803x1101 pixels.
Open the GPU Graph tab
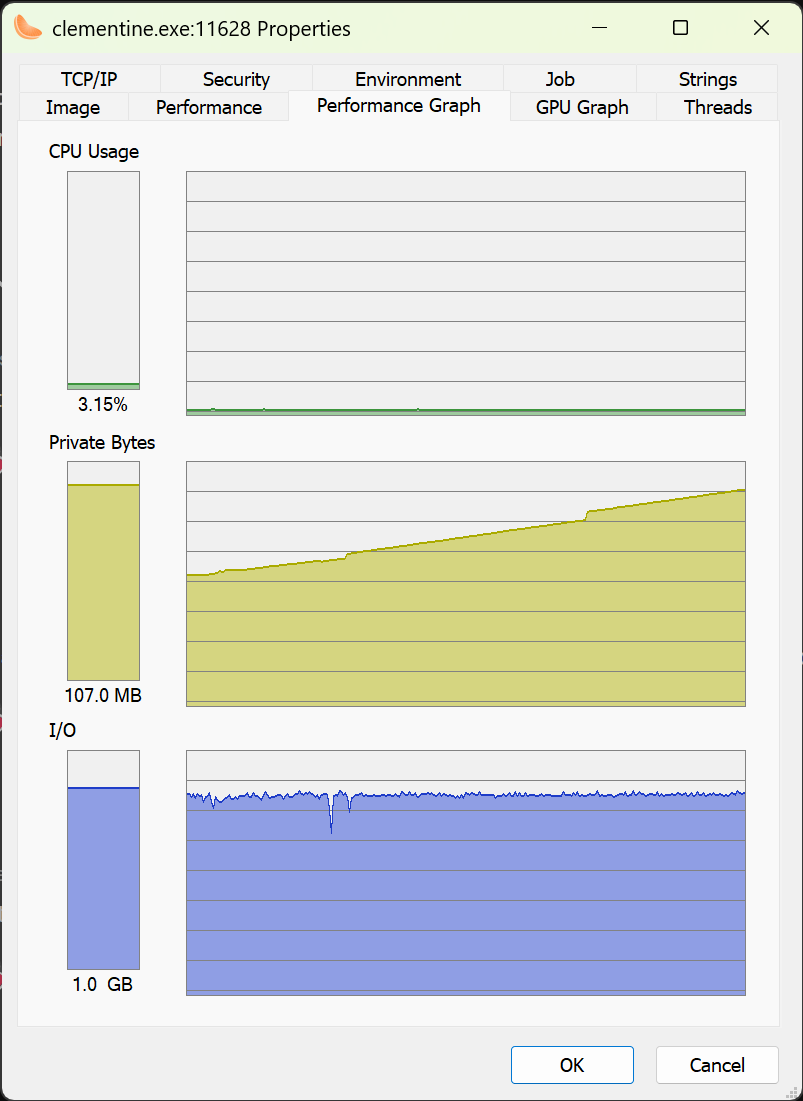(583, 107)
